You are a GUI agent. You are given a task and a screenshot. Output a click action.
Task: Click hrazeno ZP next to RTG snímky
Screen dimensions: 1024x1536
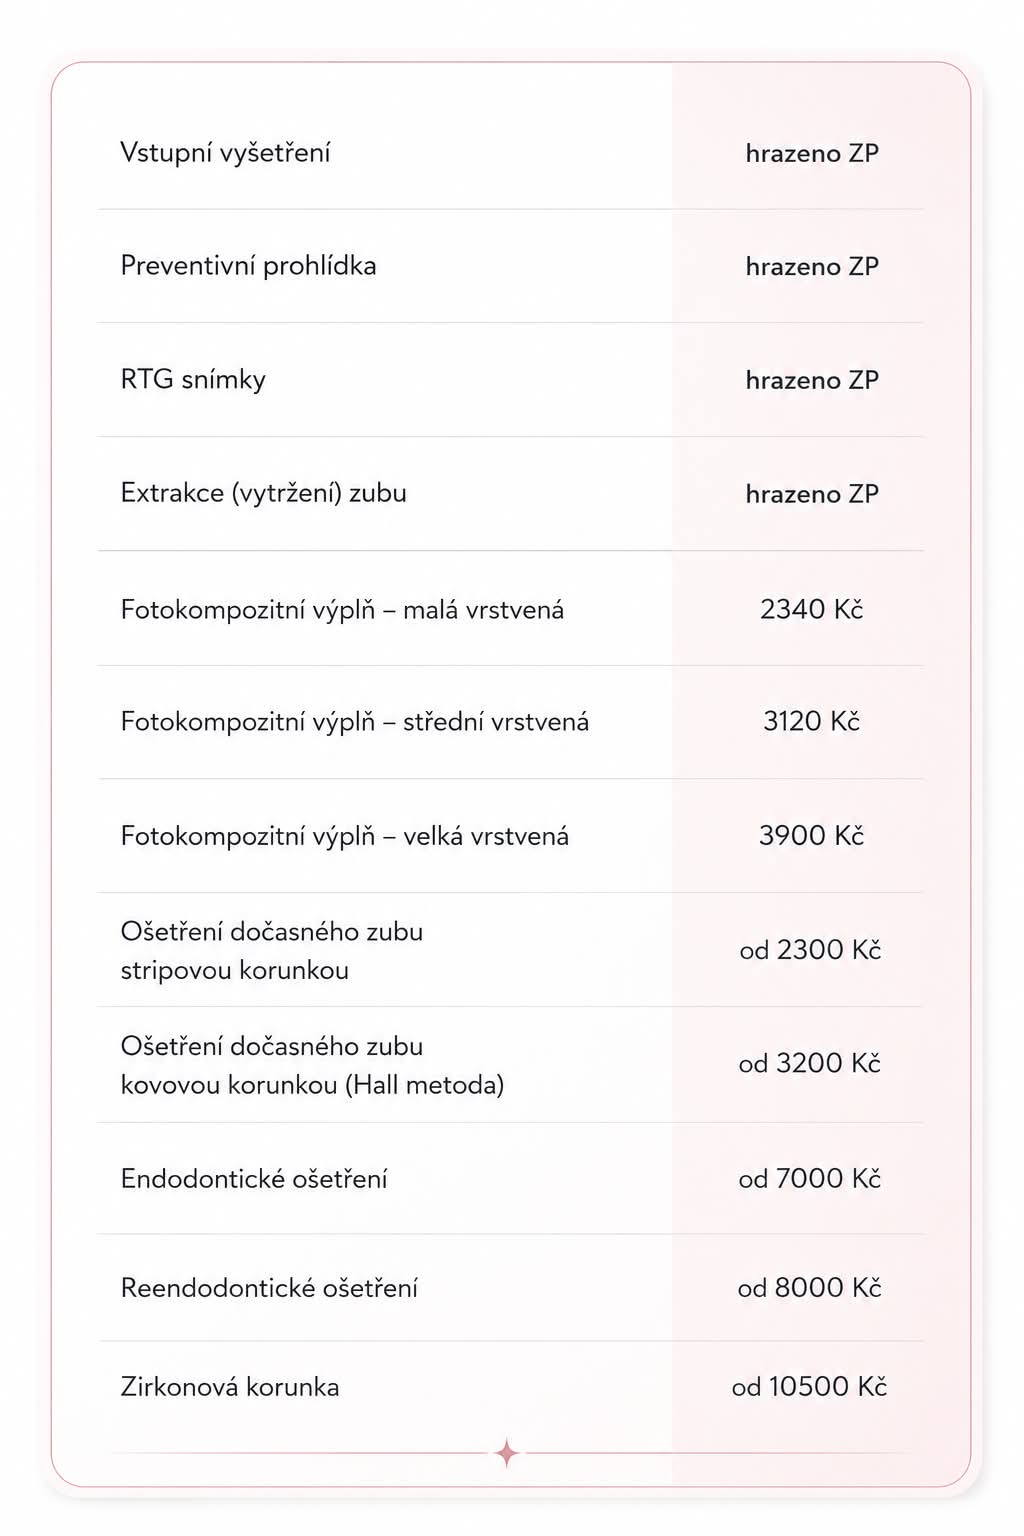click(812, 380)
